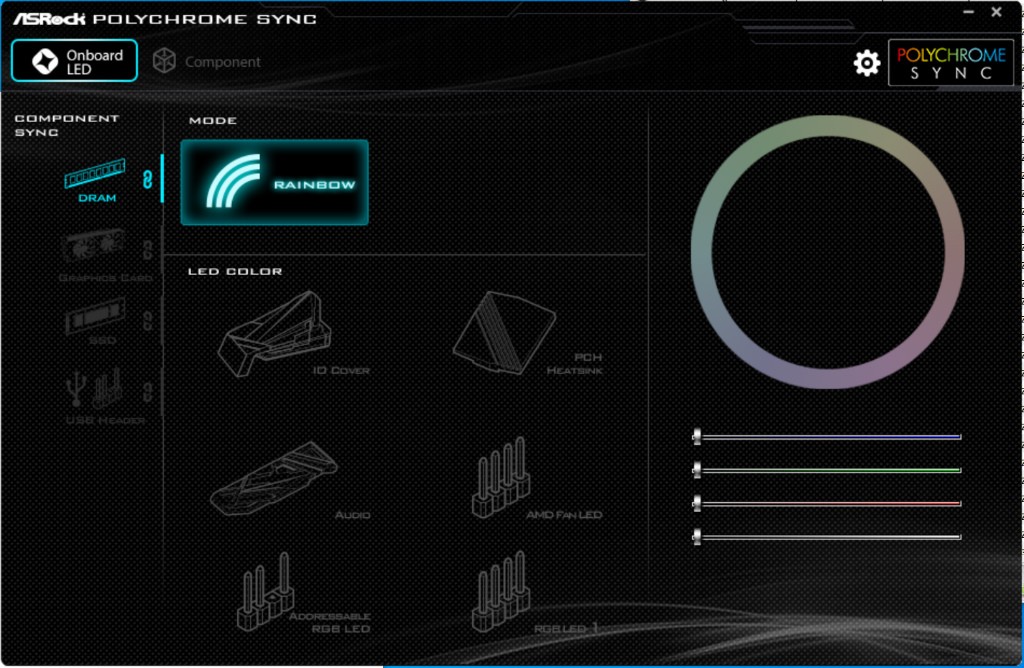Select the Audio LED zone

point(289,480)
